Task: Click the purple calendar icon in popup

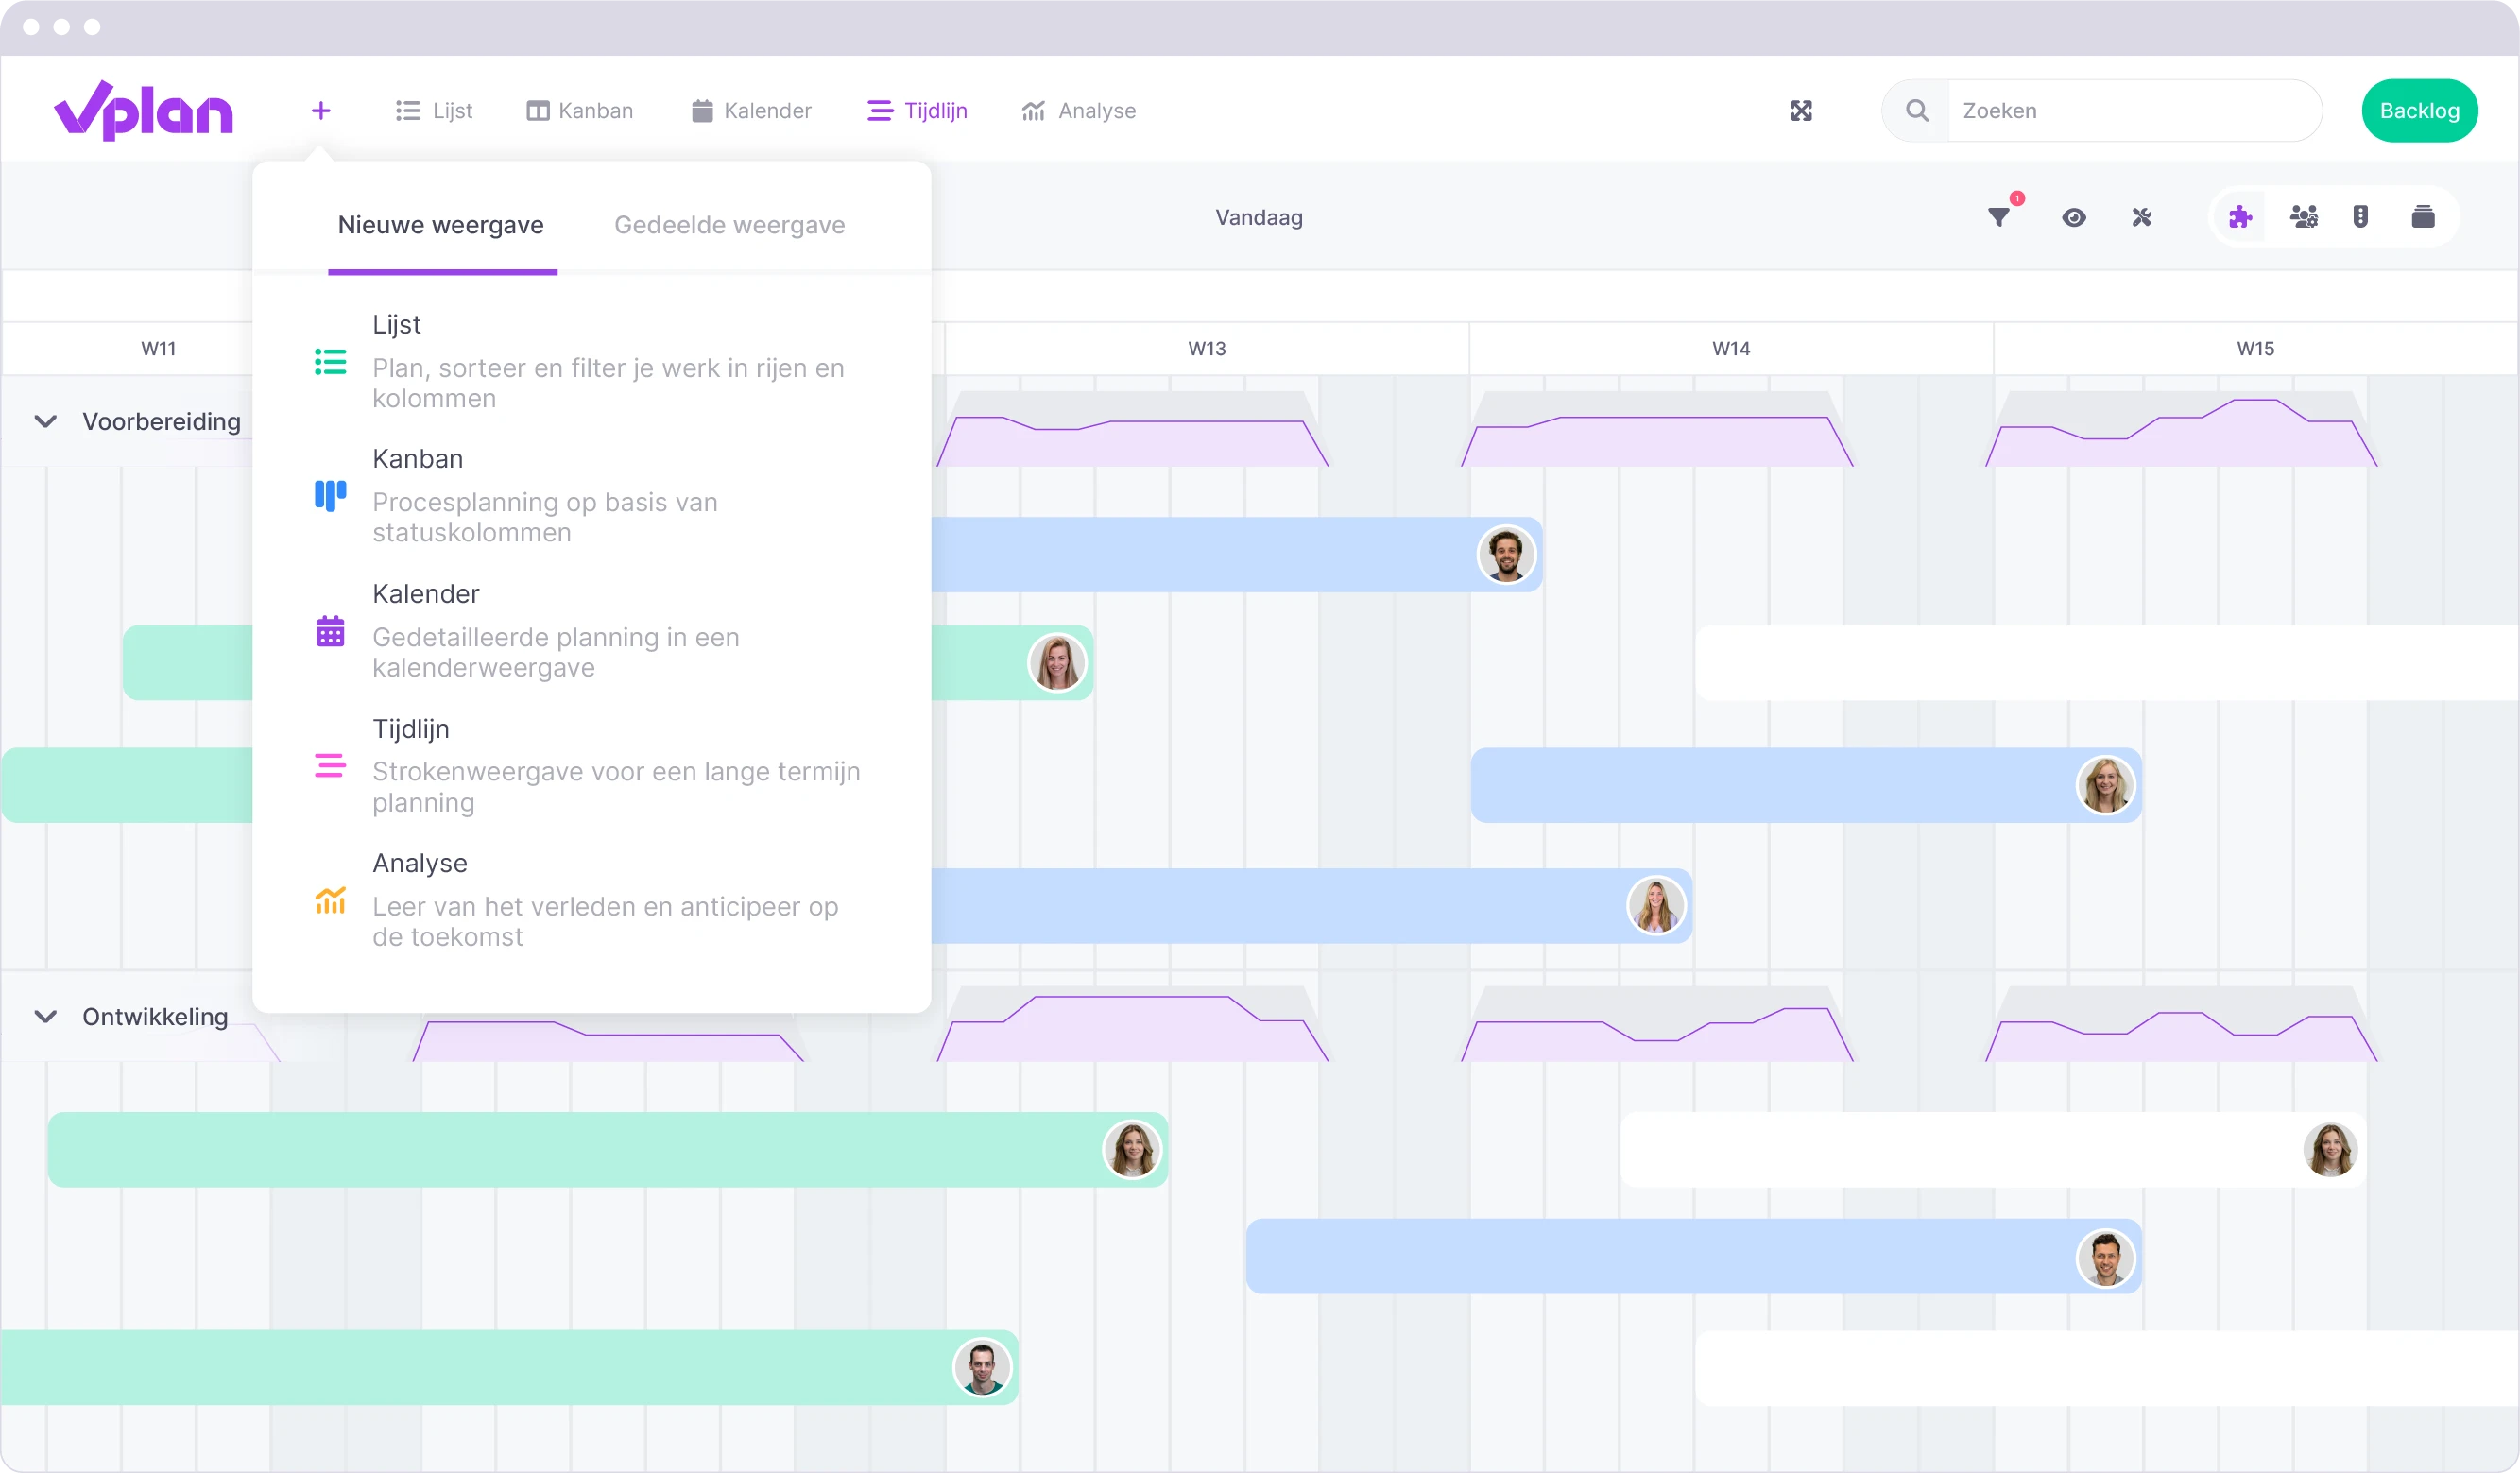Action: pyautogui.click(x=330, y=631)
